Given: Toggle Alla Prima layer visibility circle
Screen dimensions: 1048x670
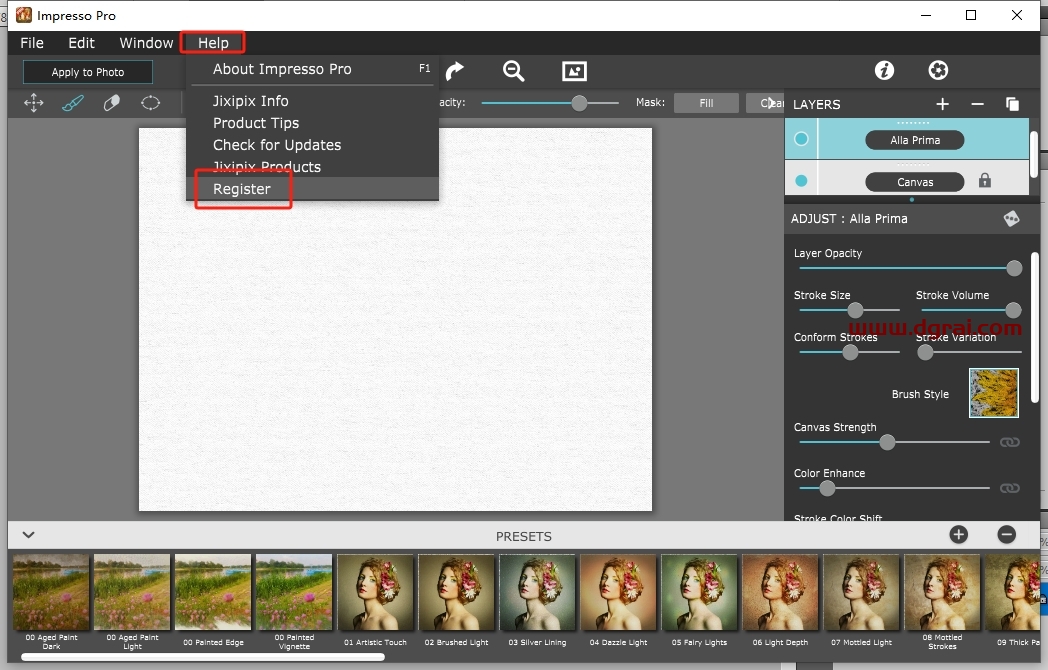Looking at the screenshot, I should (801, 139).
